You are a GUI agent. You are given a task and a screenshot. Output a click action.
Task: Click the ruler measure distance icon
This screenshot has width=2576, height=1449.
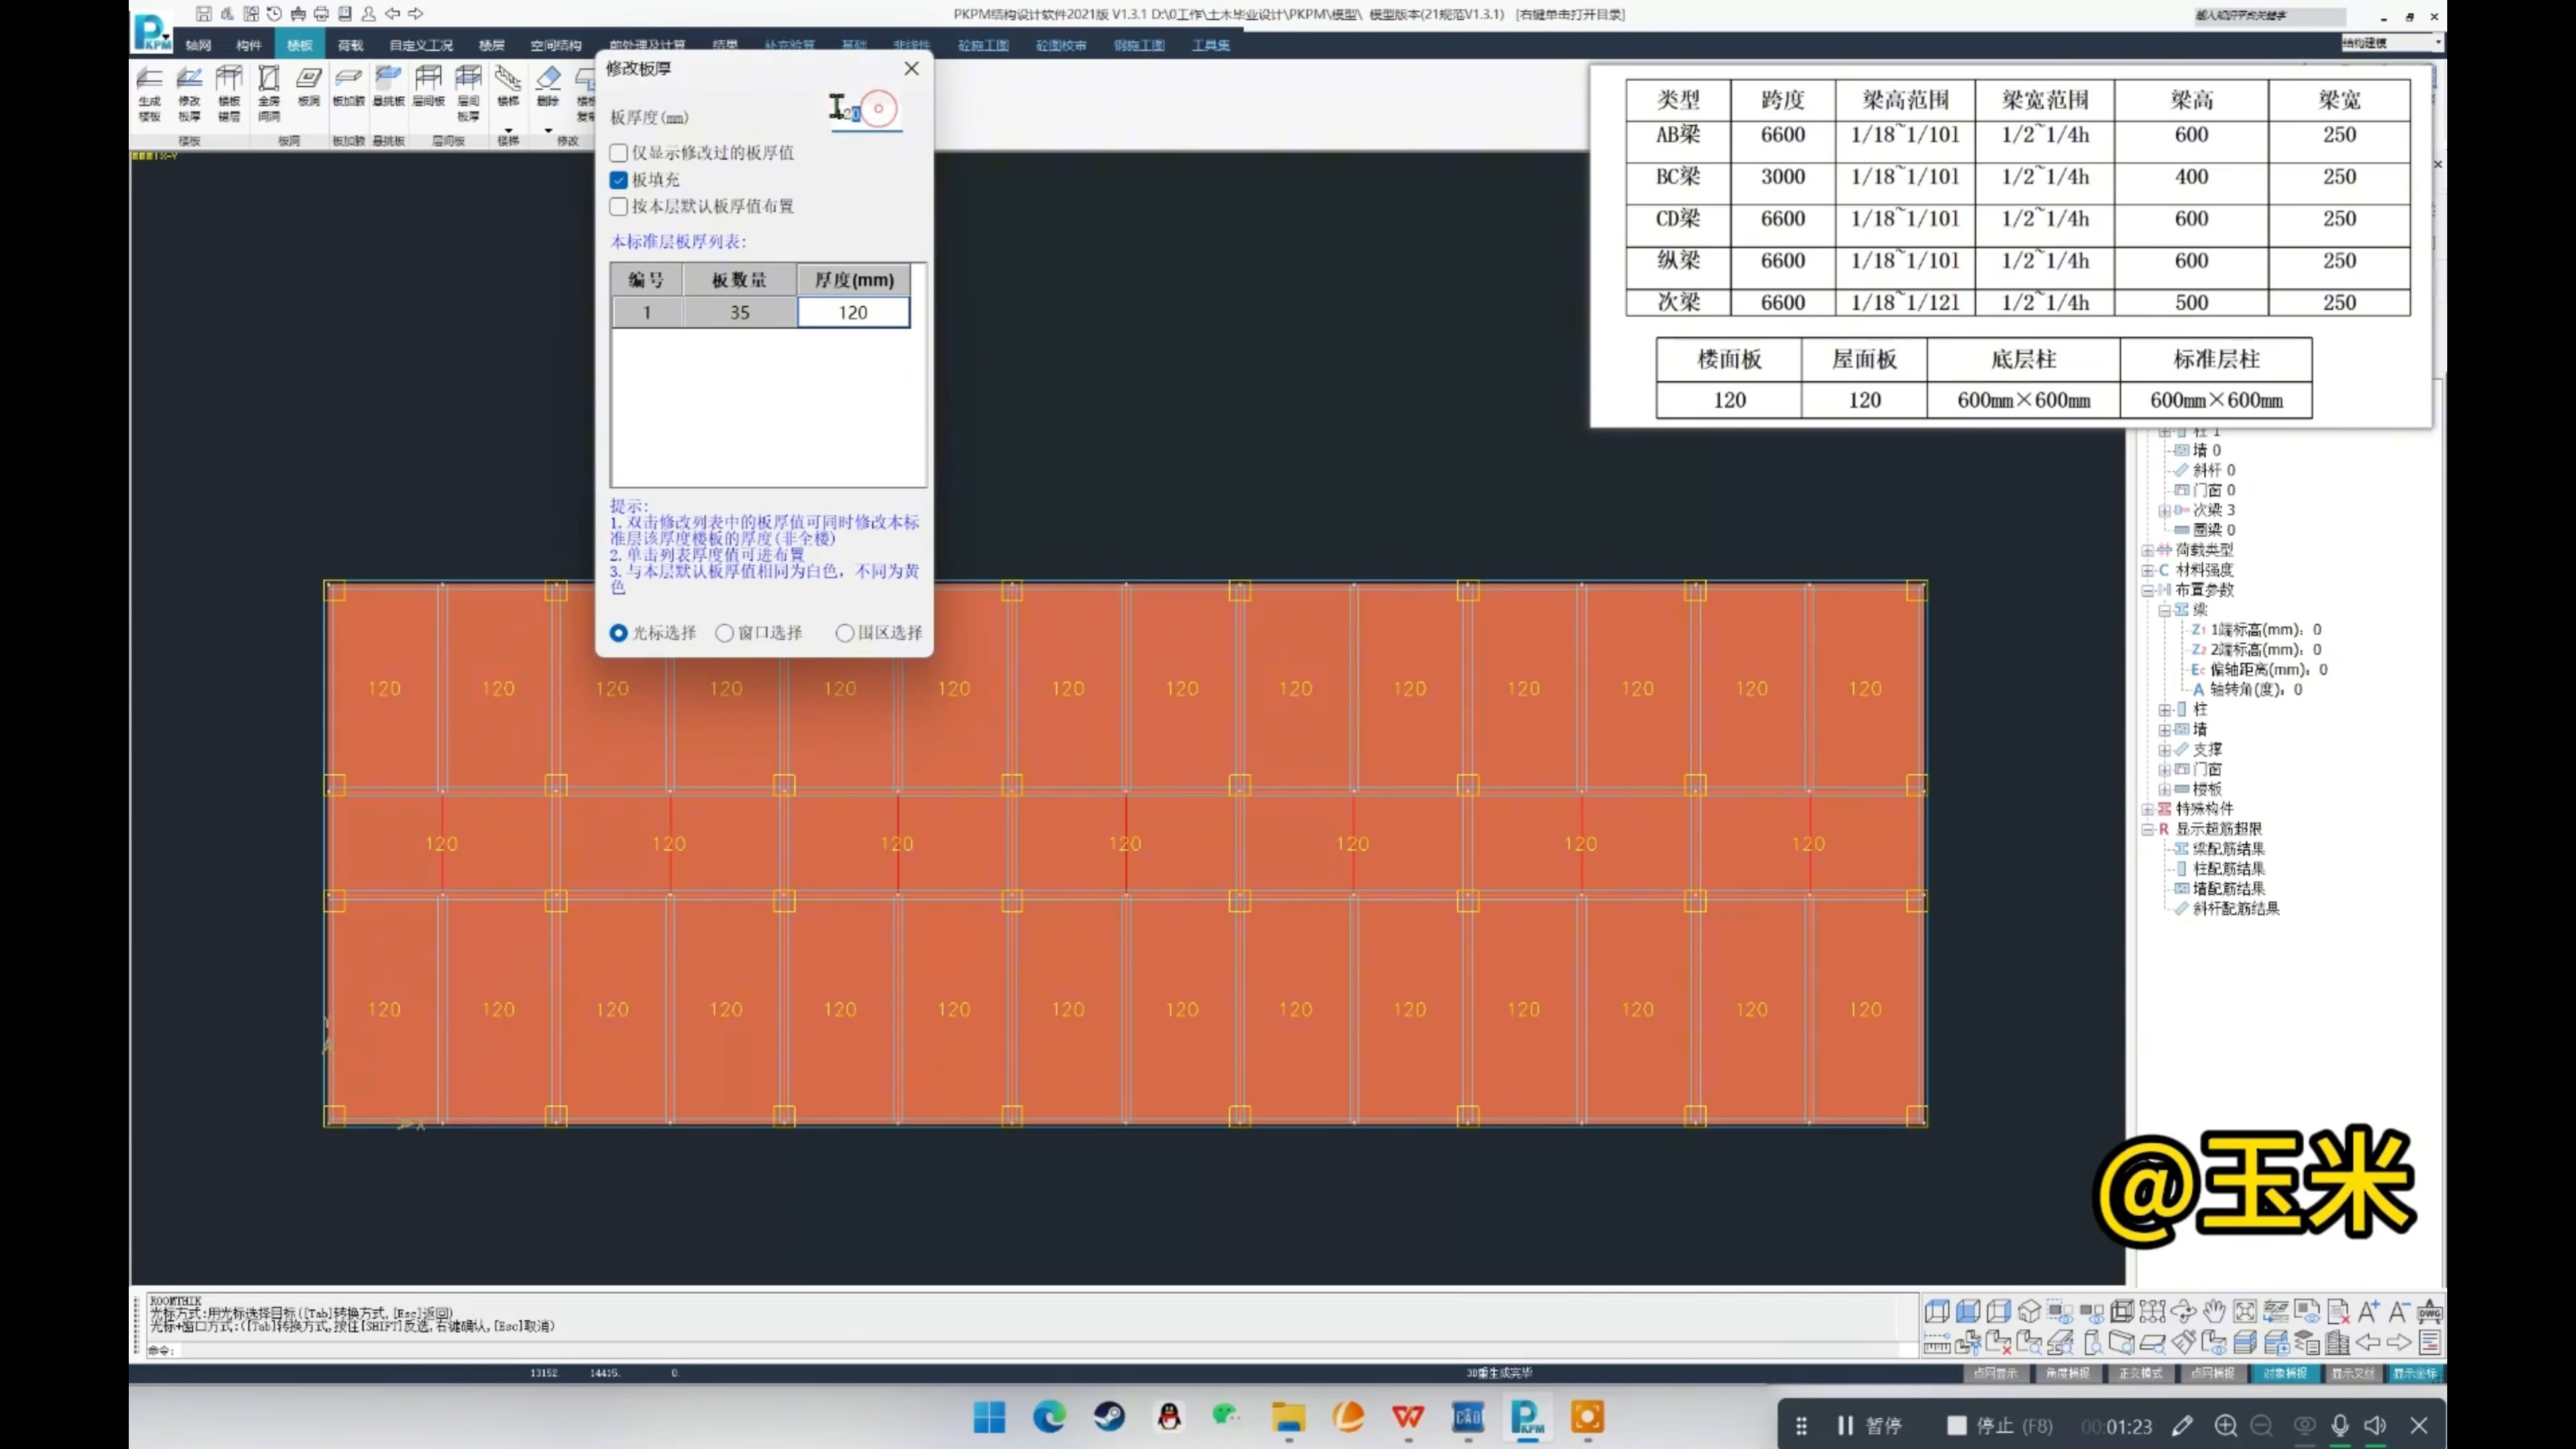click(1936, 1343)
